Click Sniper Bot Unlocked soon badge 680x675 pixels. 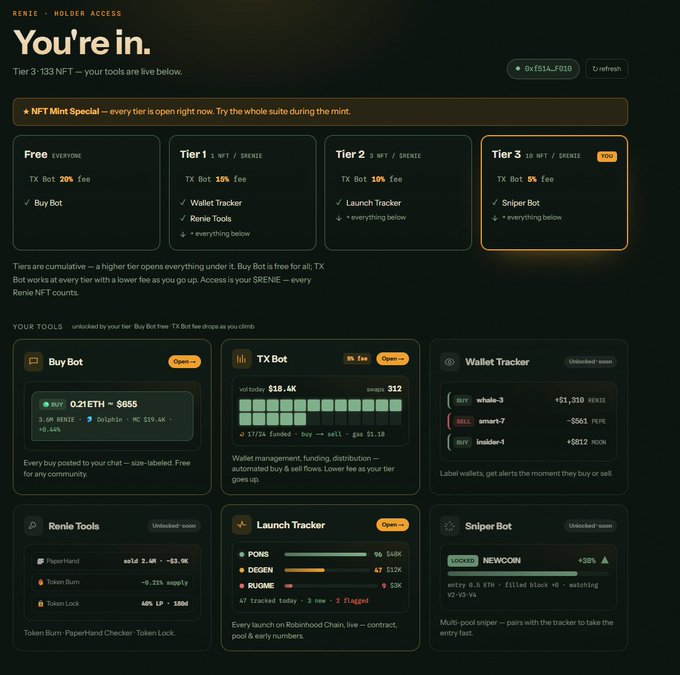(590, 526)
